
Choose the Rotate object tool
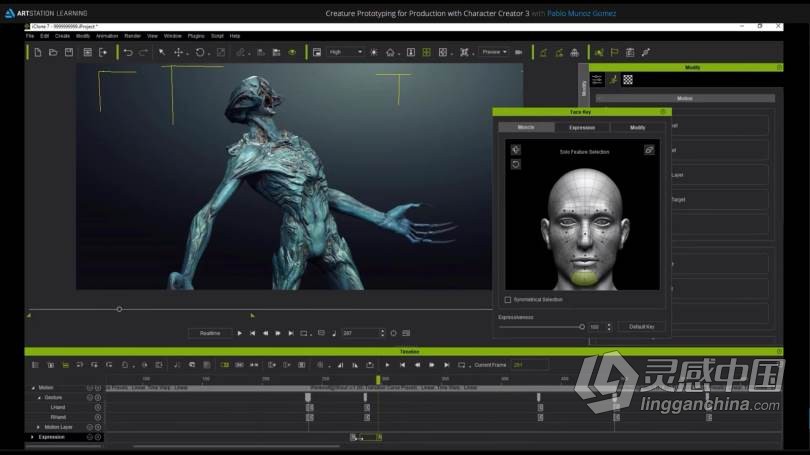(x=200, y=52)
